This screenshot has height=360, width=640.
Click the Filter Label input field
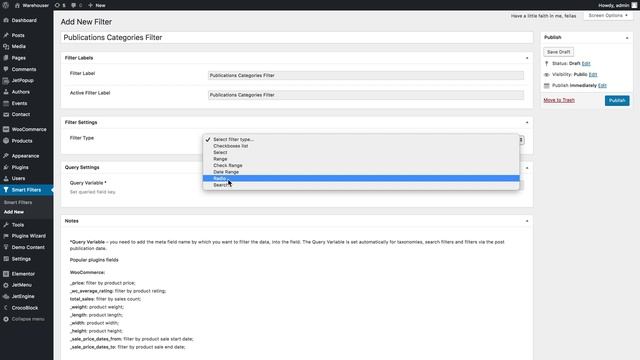pos(366,76)
